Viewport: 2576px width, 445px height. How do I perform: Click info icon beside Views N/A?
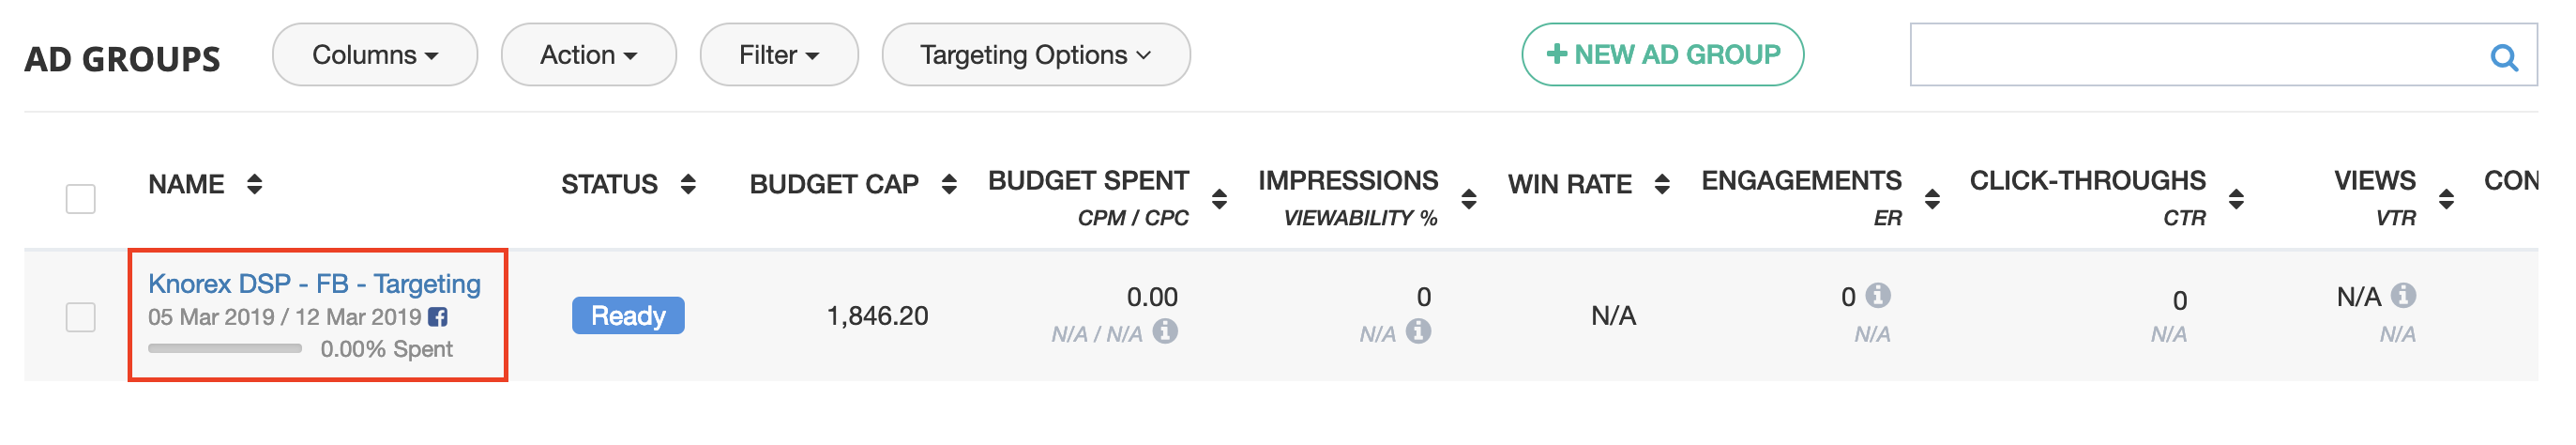pos(2403,296)
